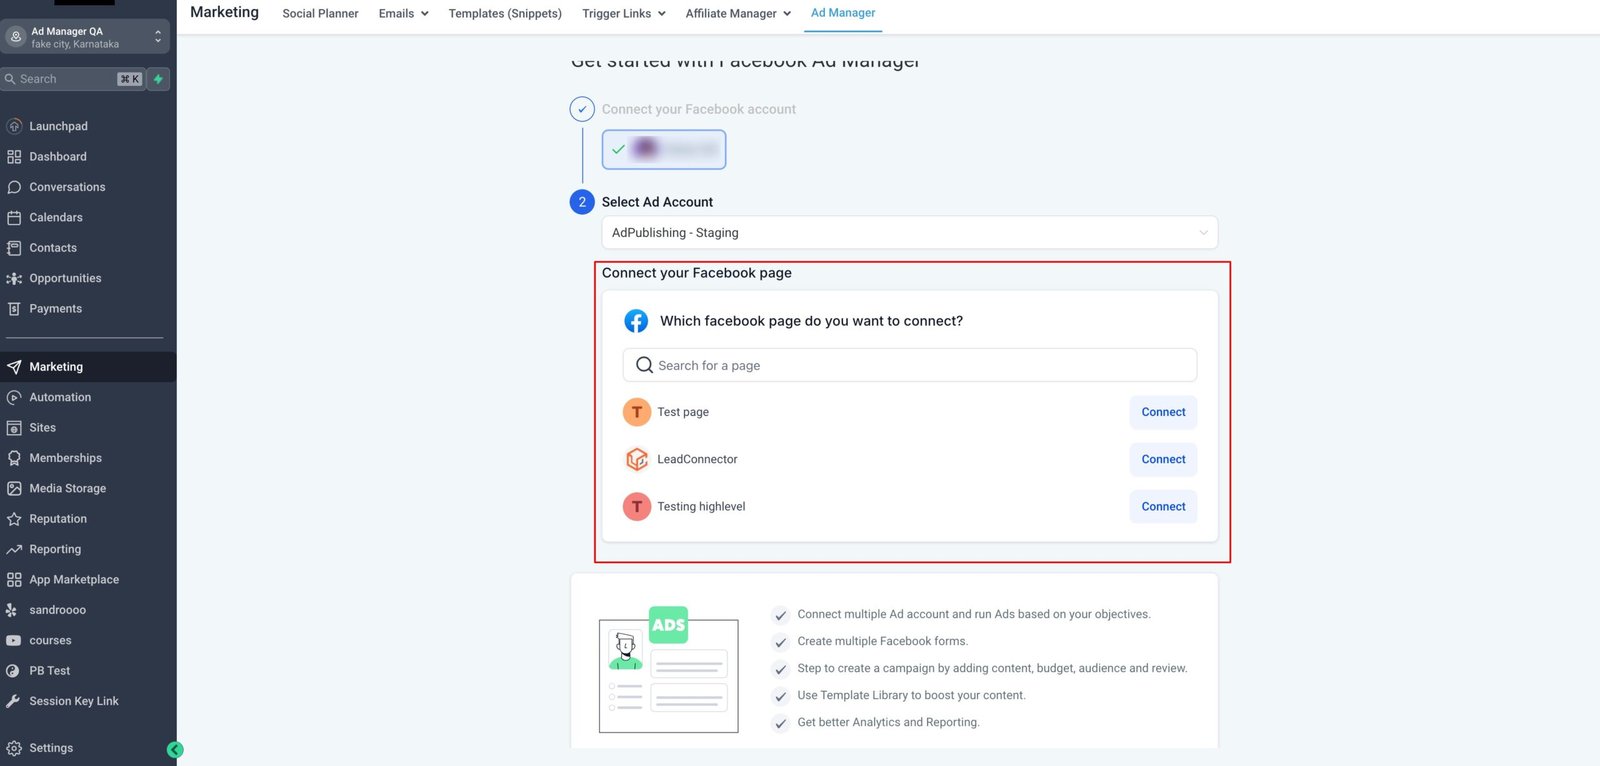
Task: Connect the LeadConnector Facebook page
Action: pos(1163,460)
